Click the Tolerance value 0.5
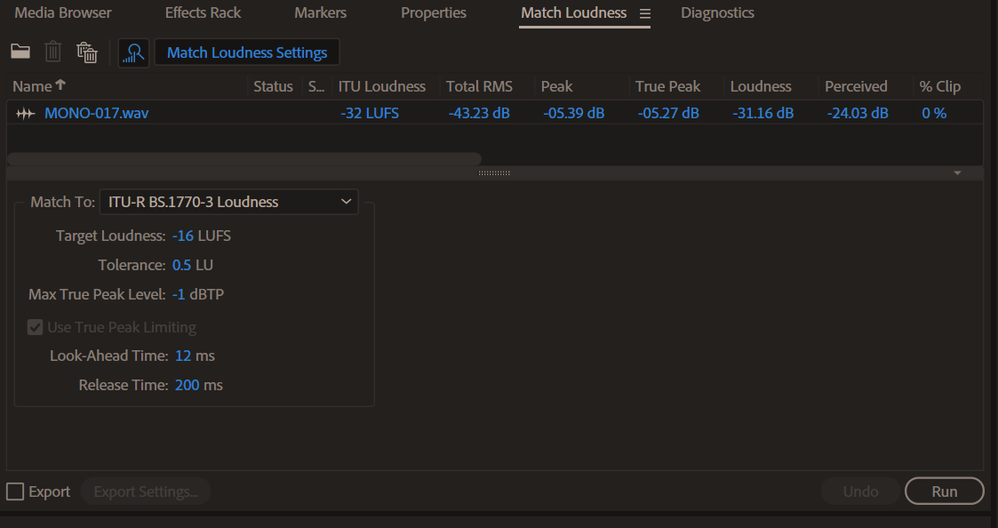Image resolution: width=998 pixels, height=528 pixels. click(x=181, y=265)
